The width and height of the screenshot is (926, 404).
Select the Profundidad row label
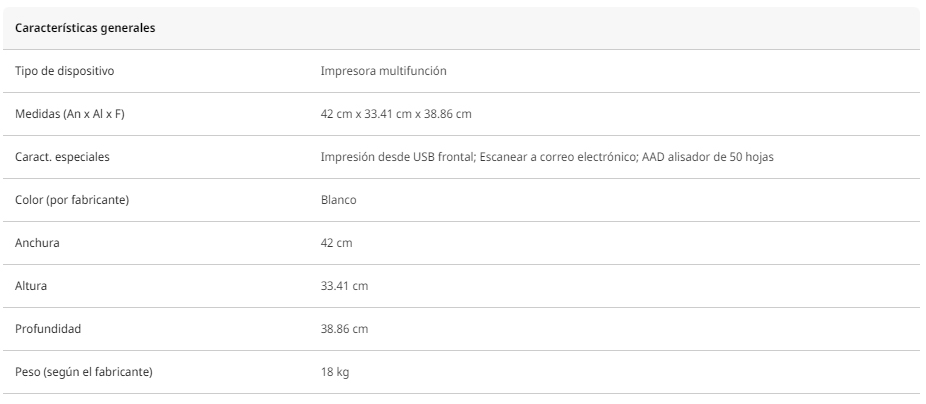coord(48,329)
